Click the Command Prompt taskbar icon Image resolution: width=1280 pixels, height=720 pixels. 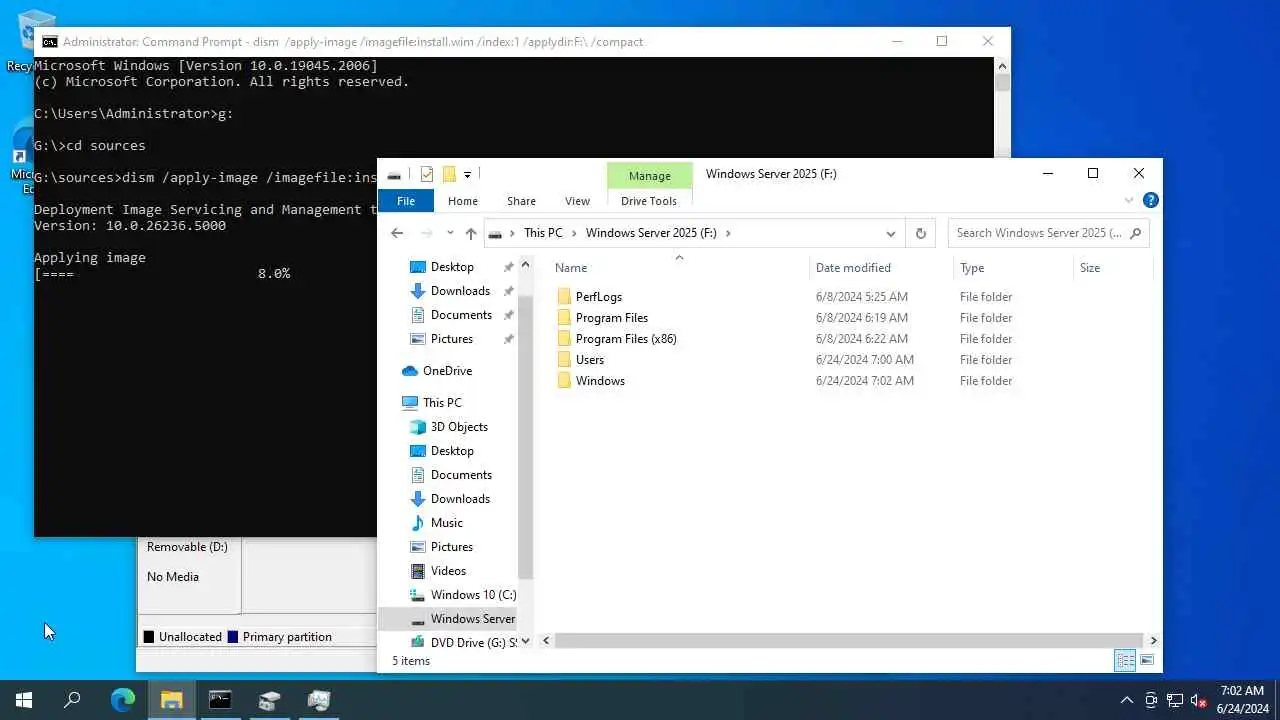[220, 700]
